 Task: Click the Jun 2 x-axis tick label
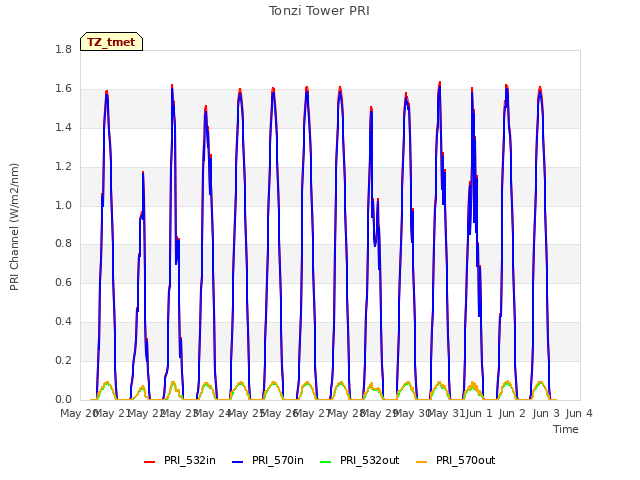[x=512, y=413]
